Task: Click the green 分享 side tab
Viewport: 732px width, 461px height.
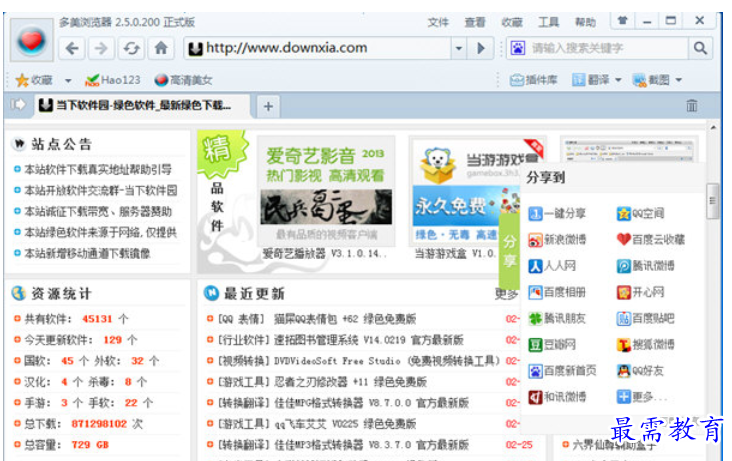Action: (x=509, y=251)
